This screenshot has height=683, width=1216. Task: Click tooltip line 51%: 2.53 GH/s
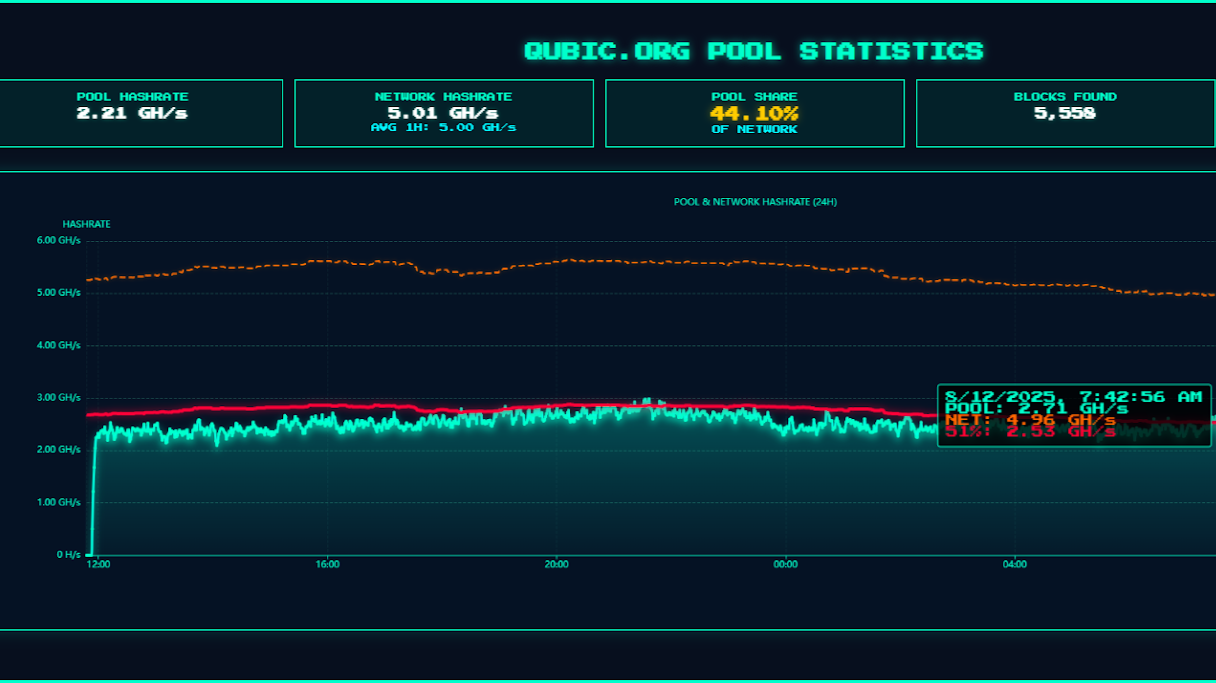[1031, 431]
